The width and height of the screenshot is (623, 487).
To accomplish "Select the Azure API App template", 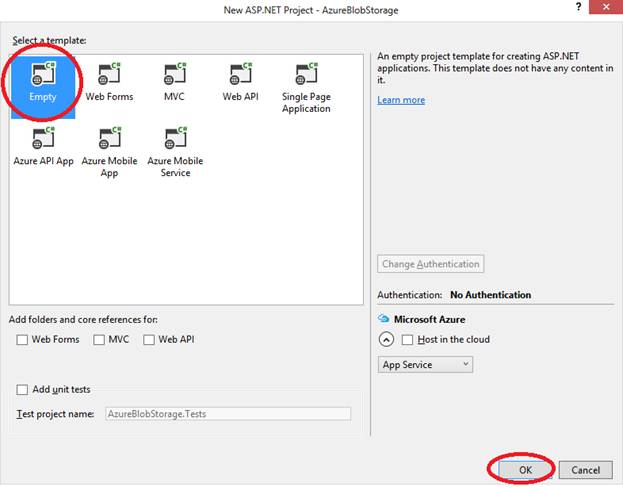I will point(43,147).
